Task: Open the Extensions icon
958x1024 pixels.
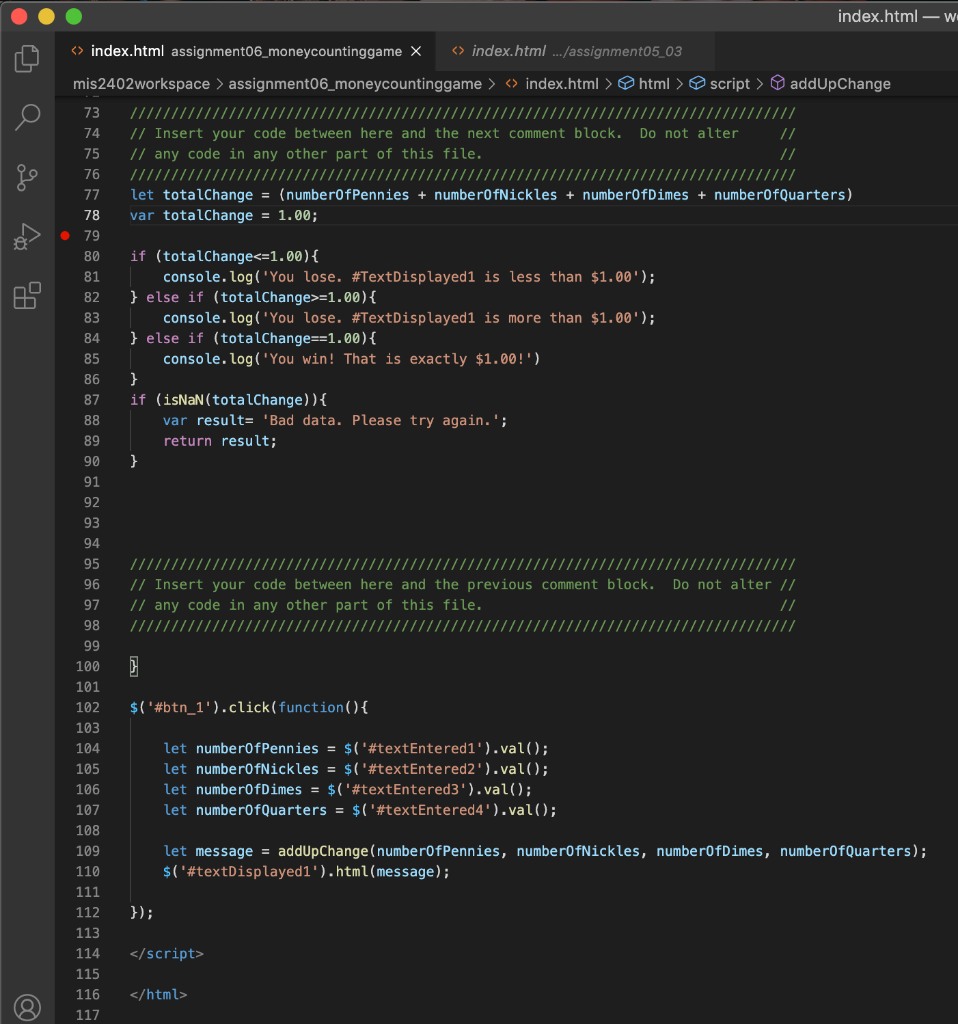Action: (27, 296)
